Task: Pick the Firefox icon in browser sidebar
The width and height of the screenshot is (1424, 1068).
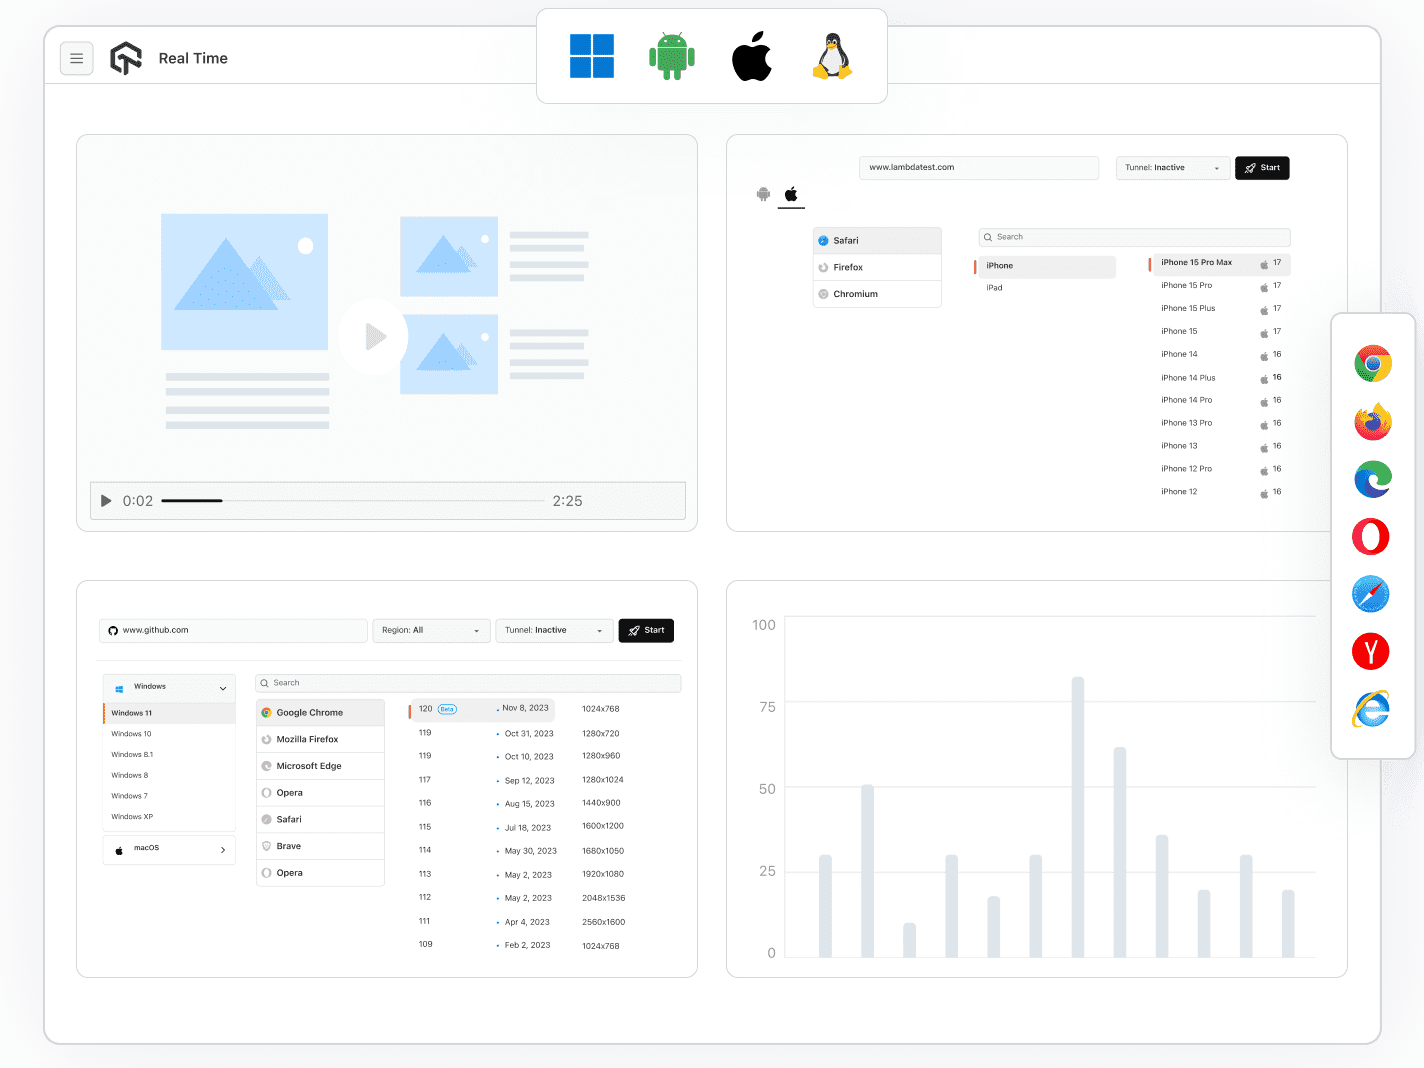Action: click(x=1373, y=421)
